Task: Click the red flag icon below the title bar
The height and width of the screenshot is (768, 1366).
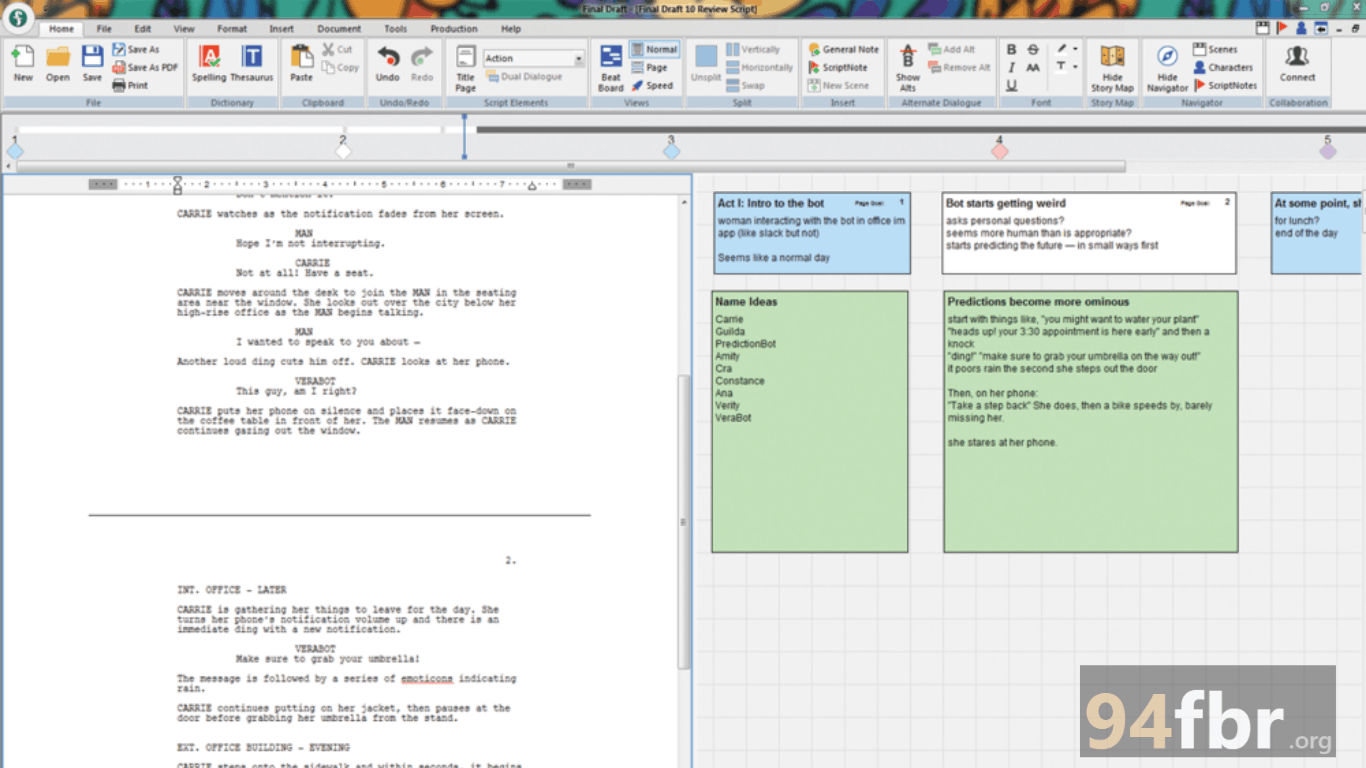Action: pos(1282,28)
